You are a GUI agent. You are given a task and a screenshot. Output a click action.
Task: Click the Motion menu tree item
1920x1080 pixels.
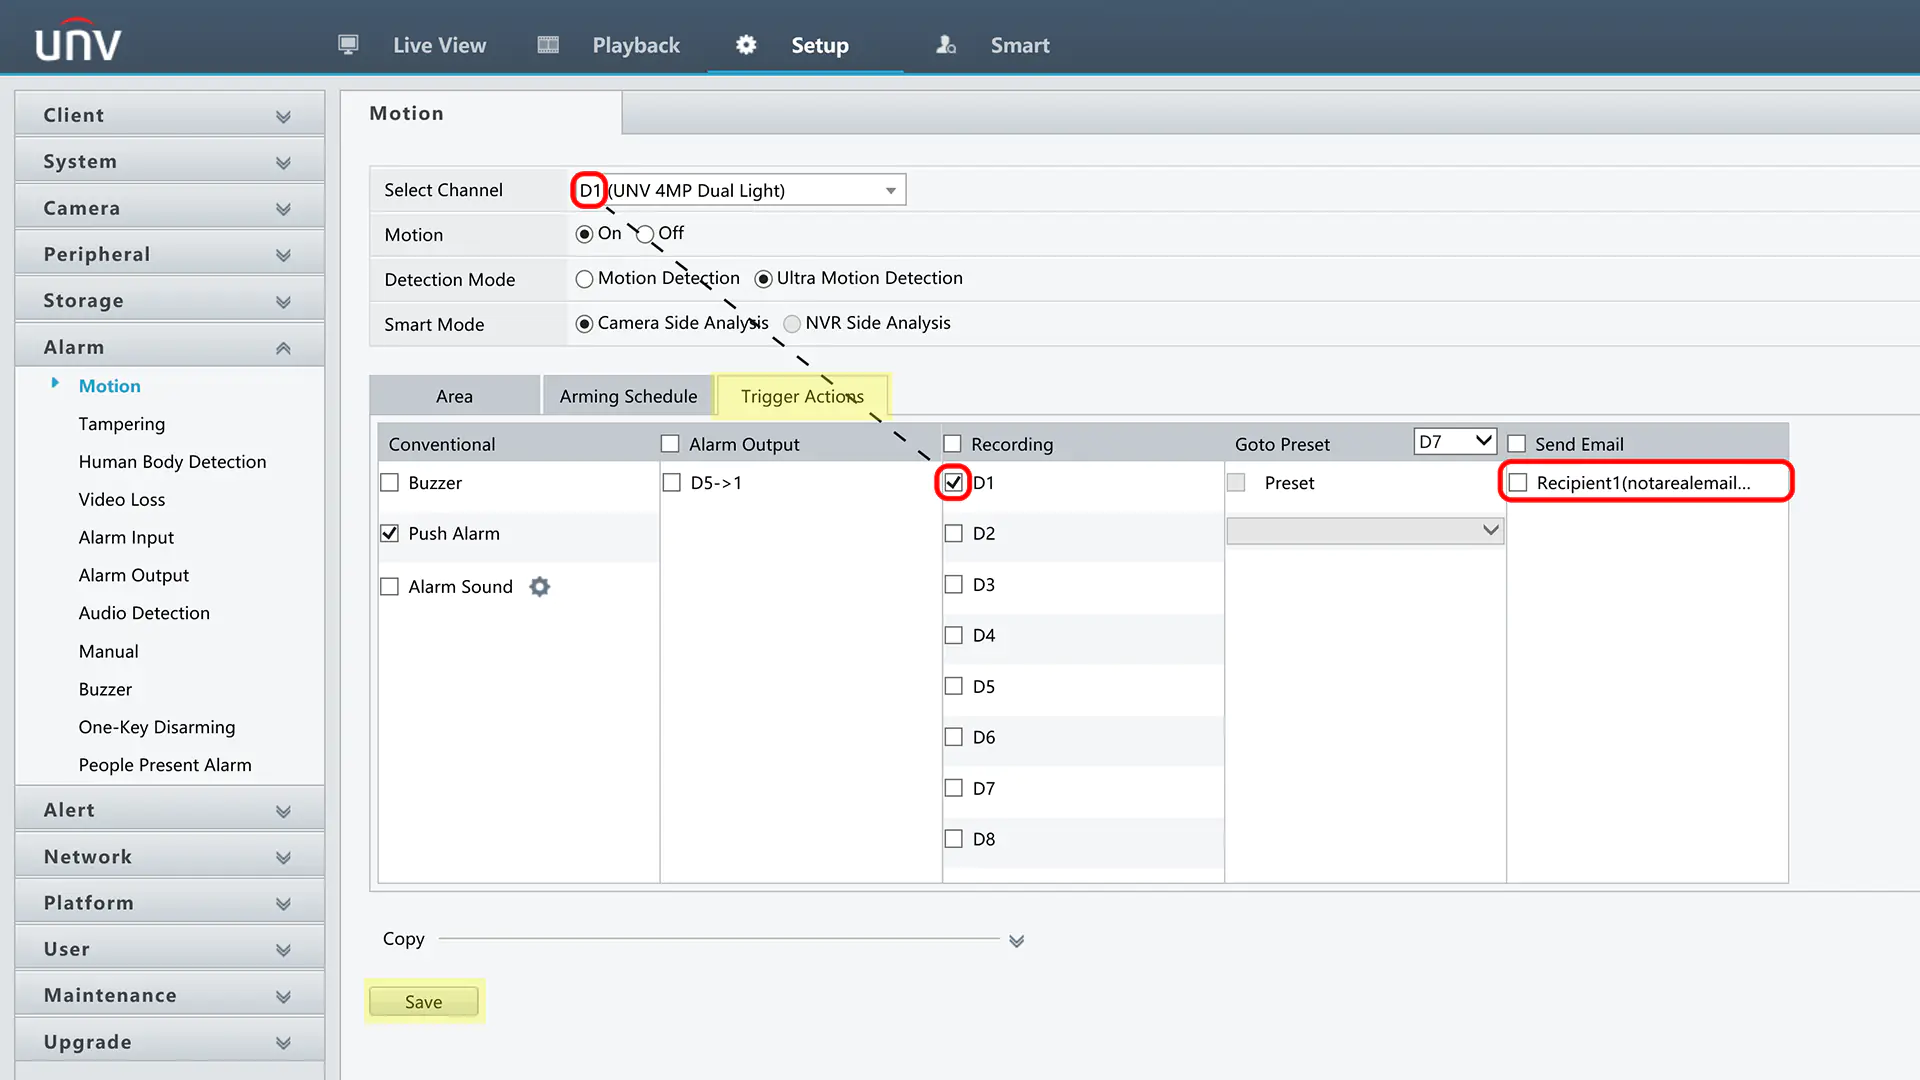[x=109, y=385]
